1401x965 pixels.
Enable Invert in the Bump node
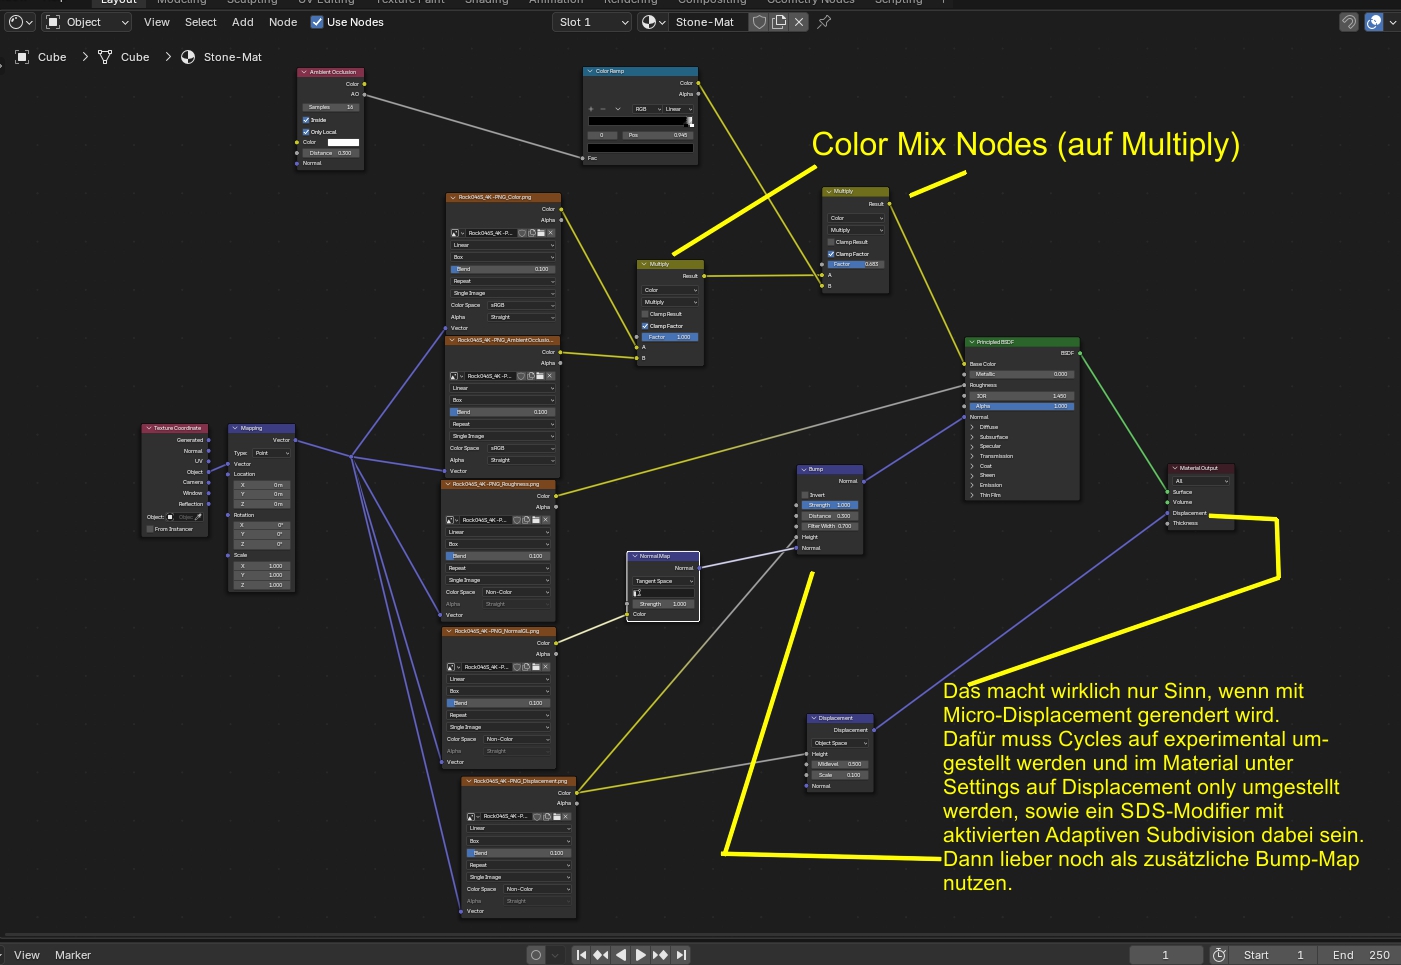click(805, 495)
